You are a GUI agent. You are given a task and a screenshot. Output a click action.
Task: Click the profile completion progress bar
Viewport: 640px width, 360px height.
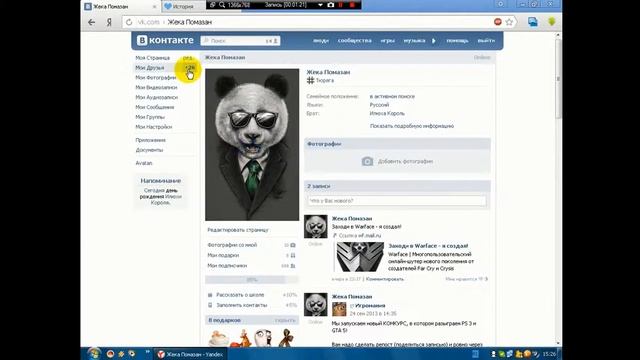coord(252,280)
